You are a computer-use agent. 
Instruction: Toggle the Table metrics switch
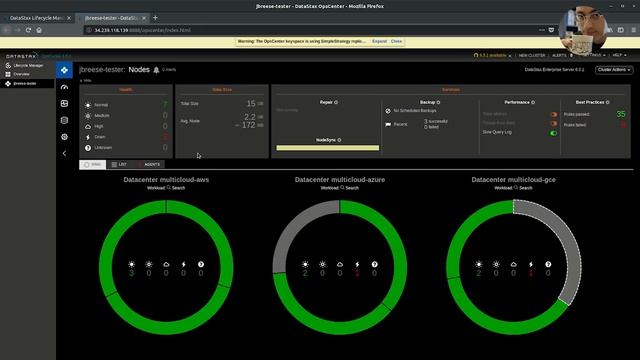(x=553, y=114)
